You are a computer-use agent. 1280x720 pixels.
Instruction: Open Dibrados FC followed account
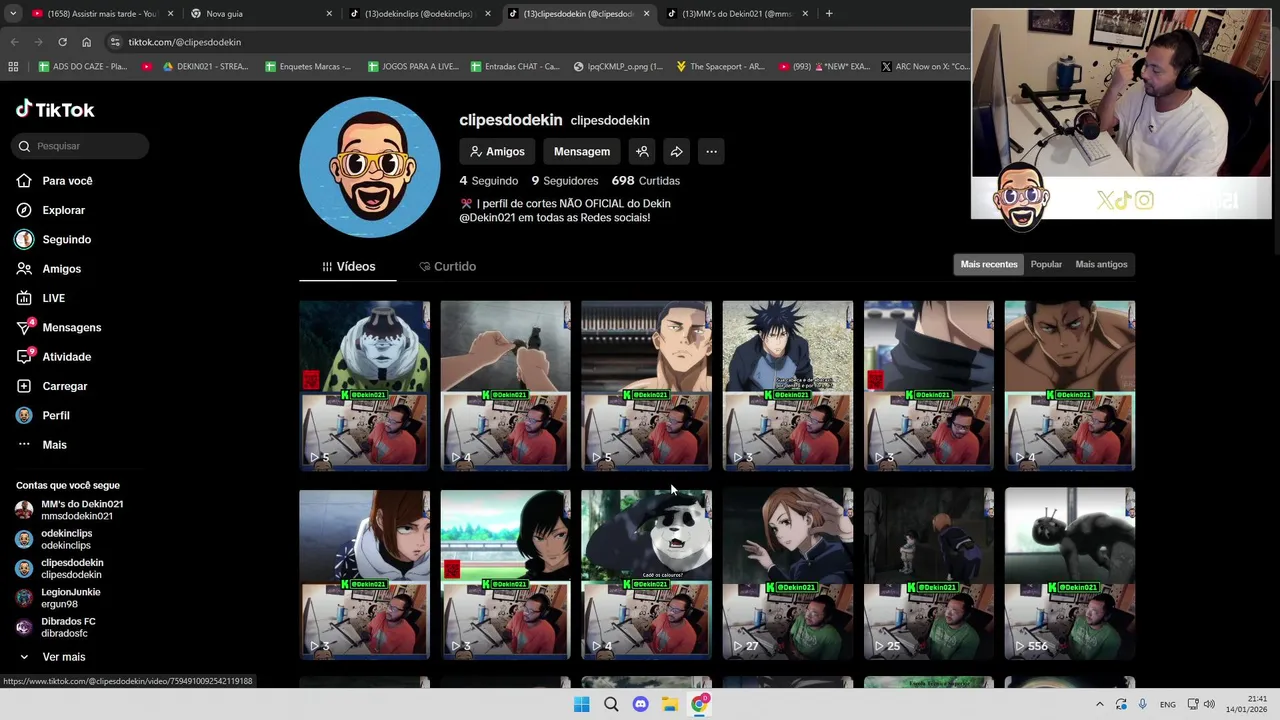click(x=56, y=627)
